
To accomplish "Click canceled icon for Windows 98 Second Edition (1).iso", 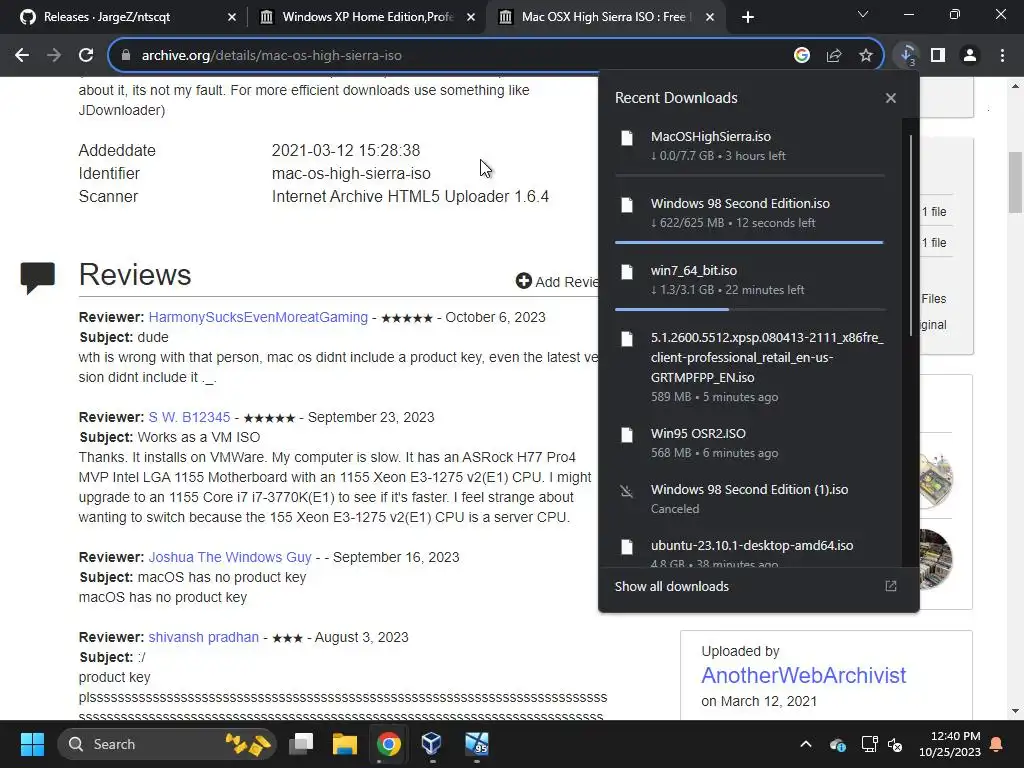I will pyautogui.click(x=627, y=491).
